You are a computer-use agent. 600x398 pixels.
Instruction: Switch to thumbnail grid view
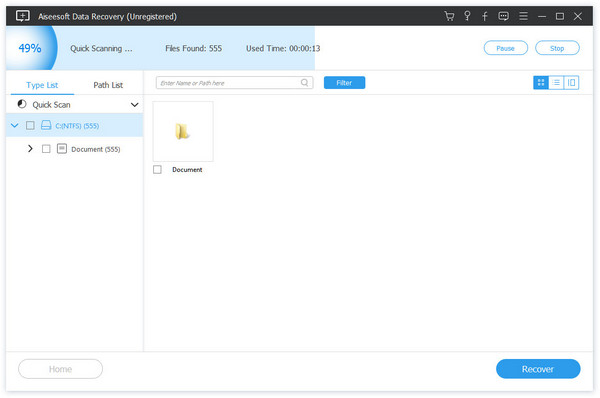tap(541, 83)
